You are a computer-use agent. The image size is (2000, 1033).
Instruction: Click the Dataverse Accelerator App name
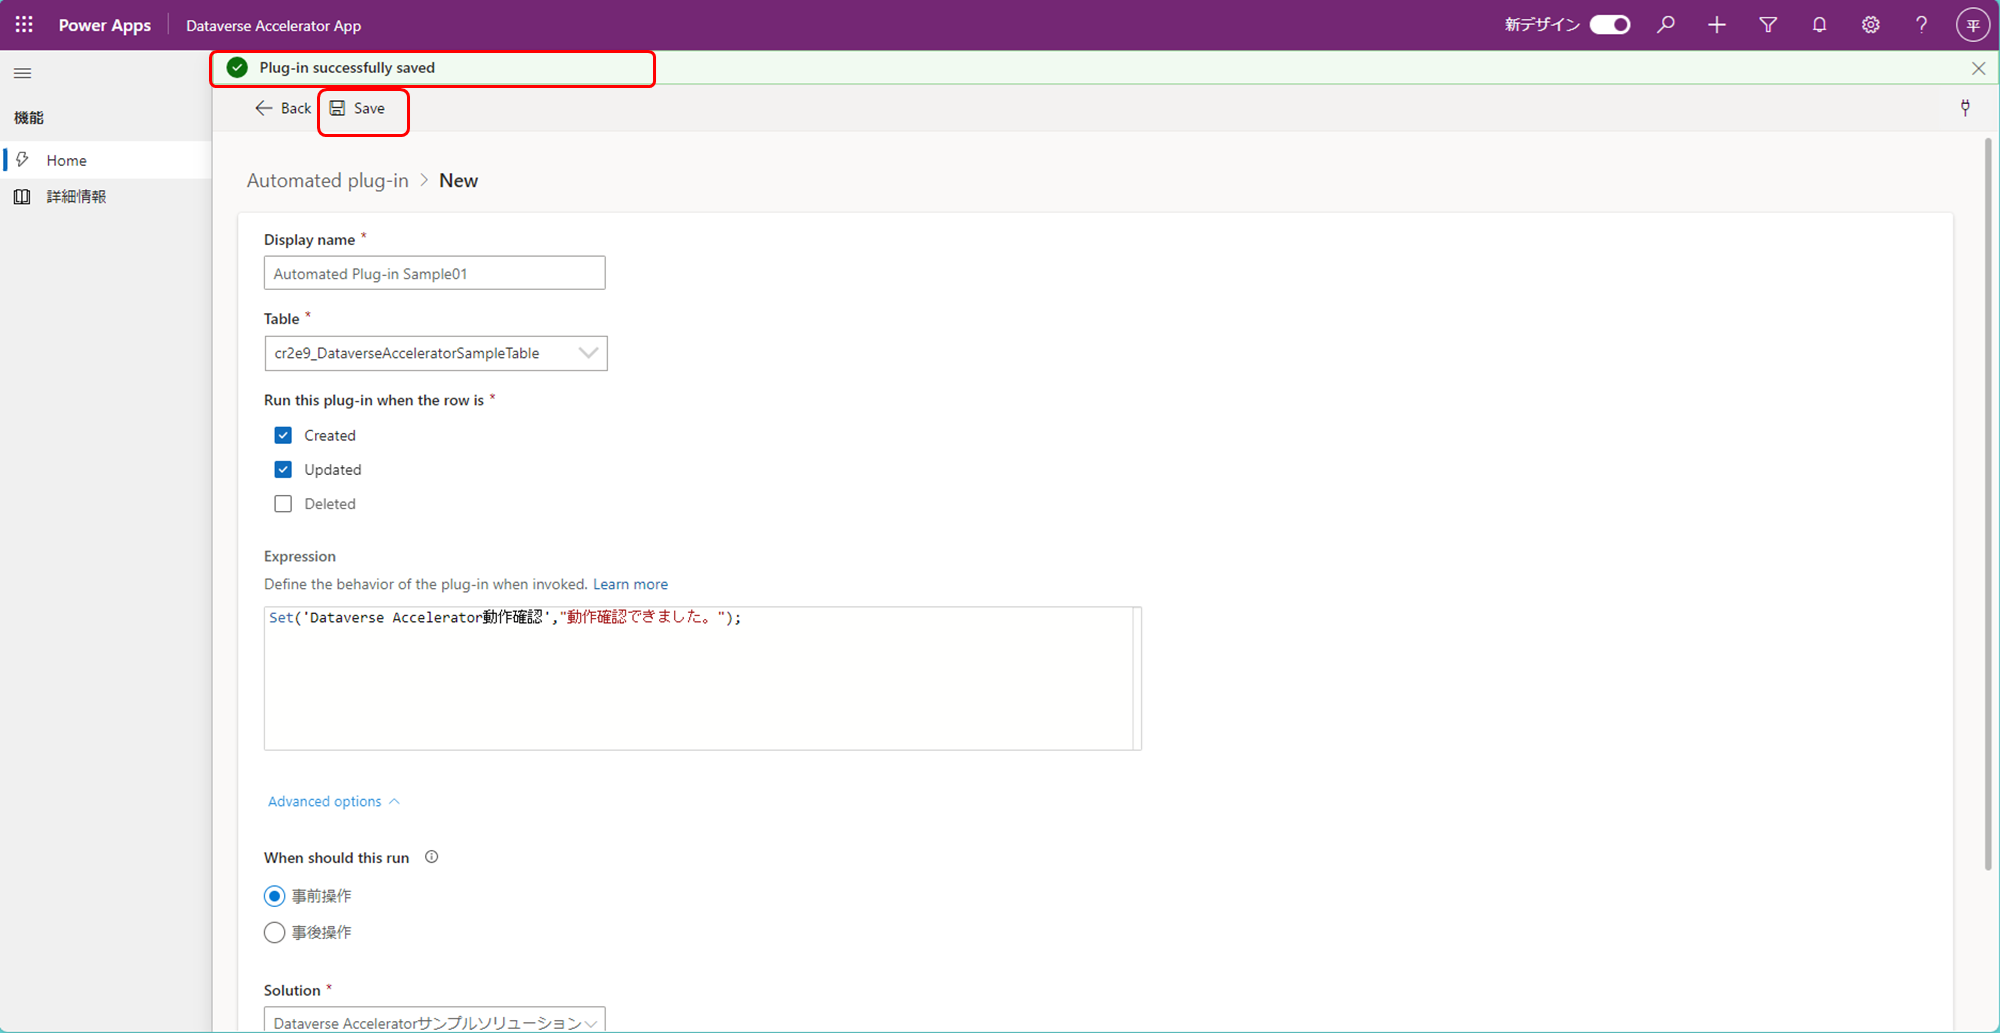click(x=274, y=26)
